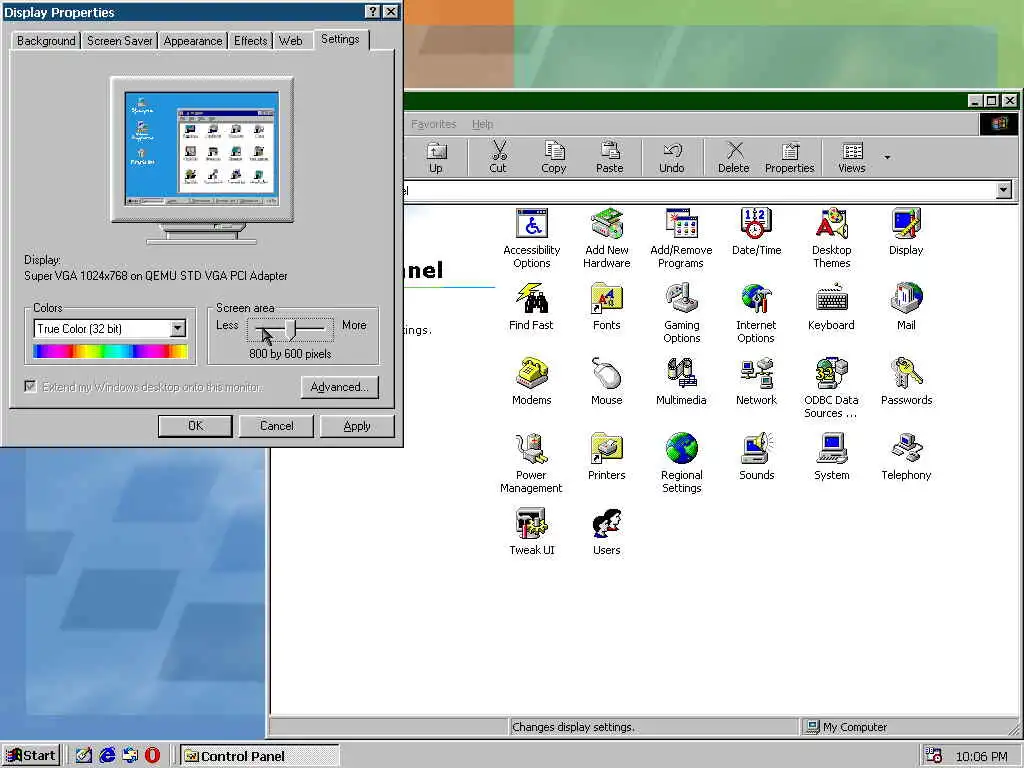The image size is (1024, 768).
Task: Open Desktop Themes icon
Action: point(831,238)
